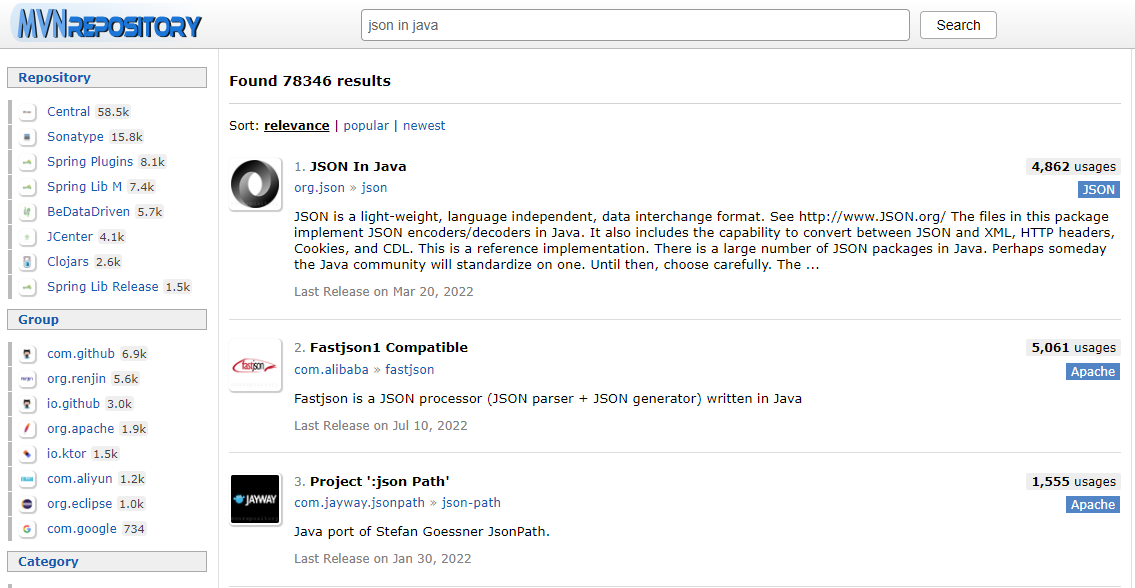Filter by org.apache group link

coord(81,429)
